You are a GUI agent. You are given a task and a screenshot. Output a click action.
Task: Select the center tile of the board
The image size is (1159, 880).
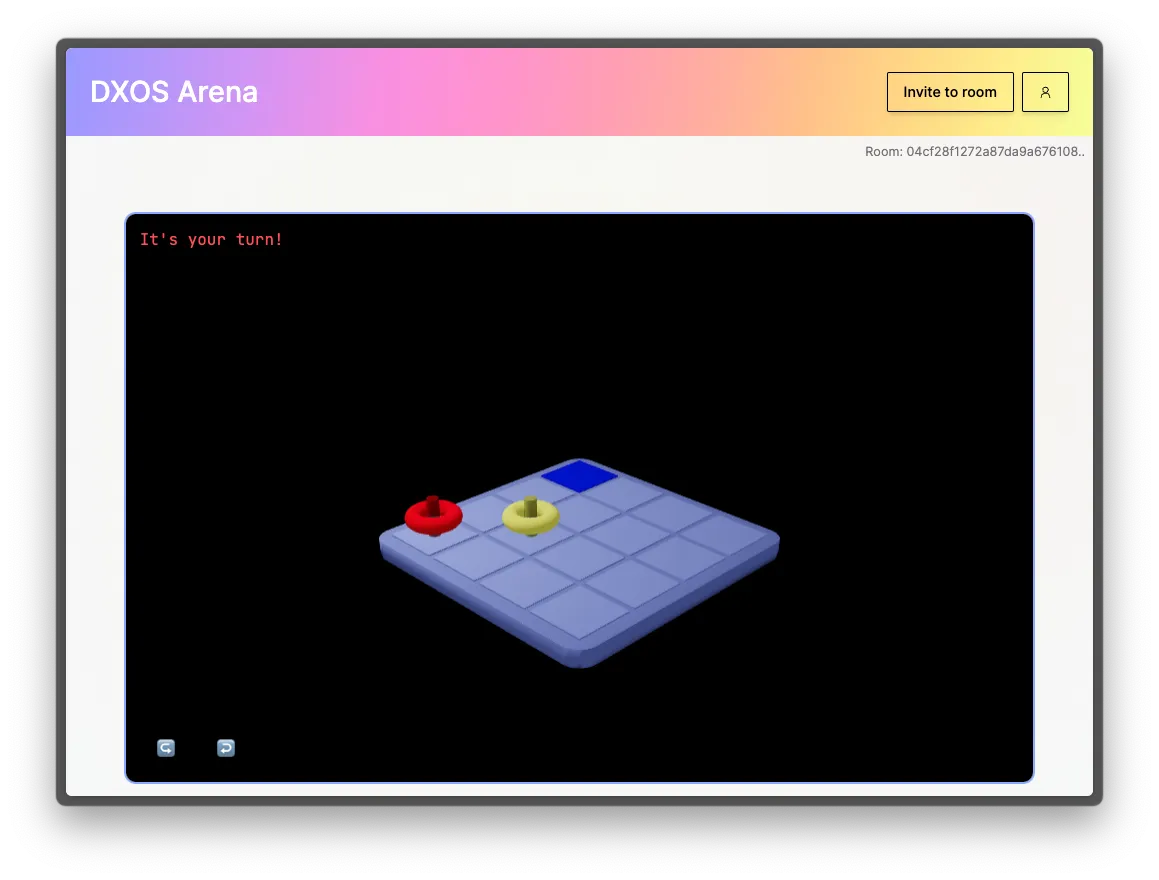pyautogui.click(x=580, y=560)
